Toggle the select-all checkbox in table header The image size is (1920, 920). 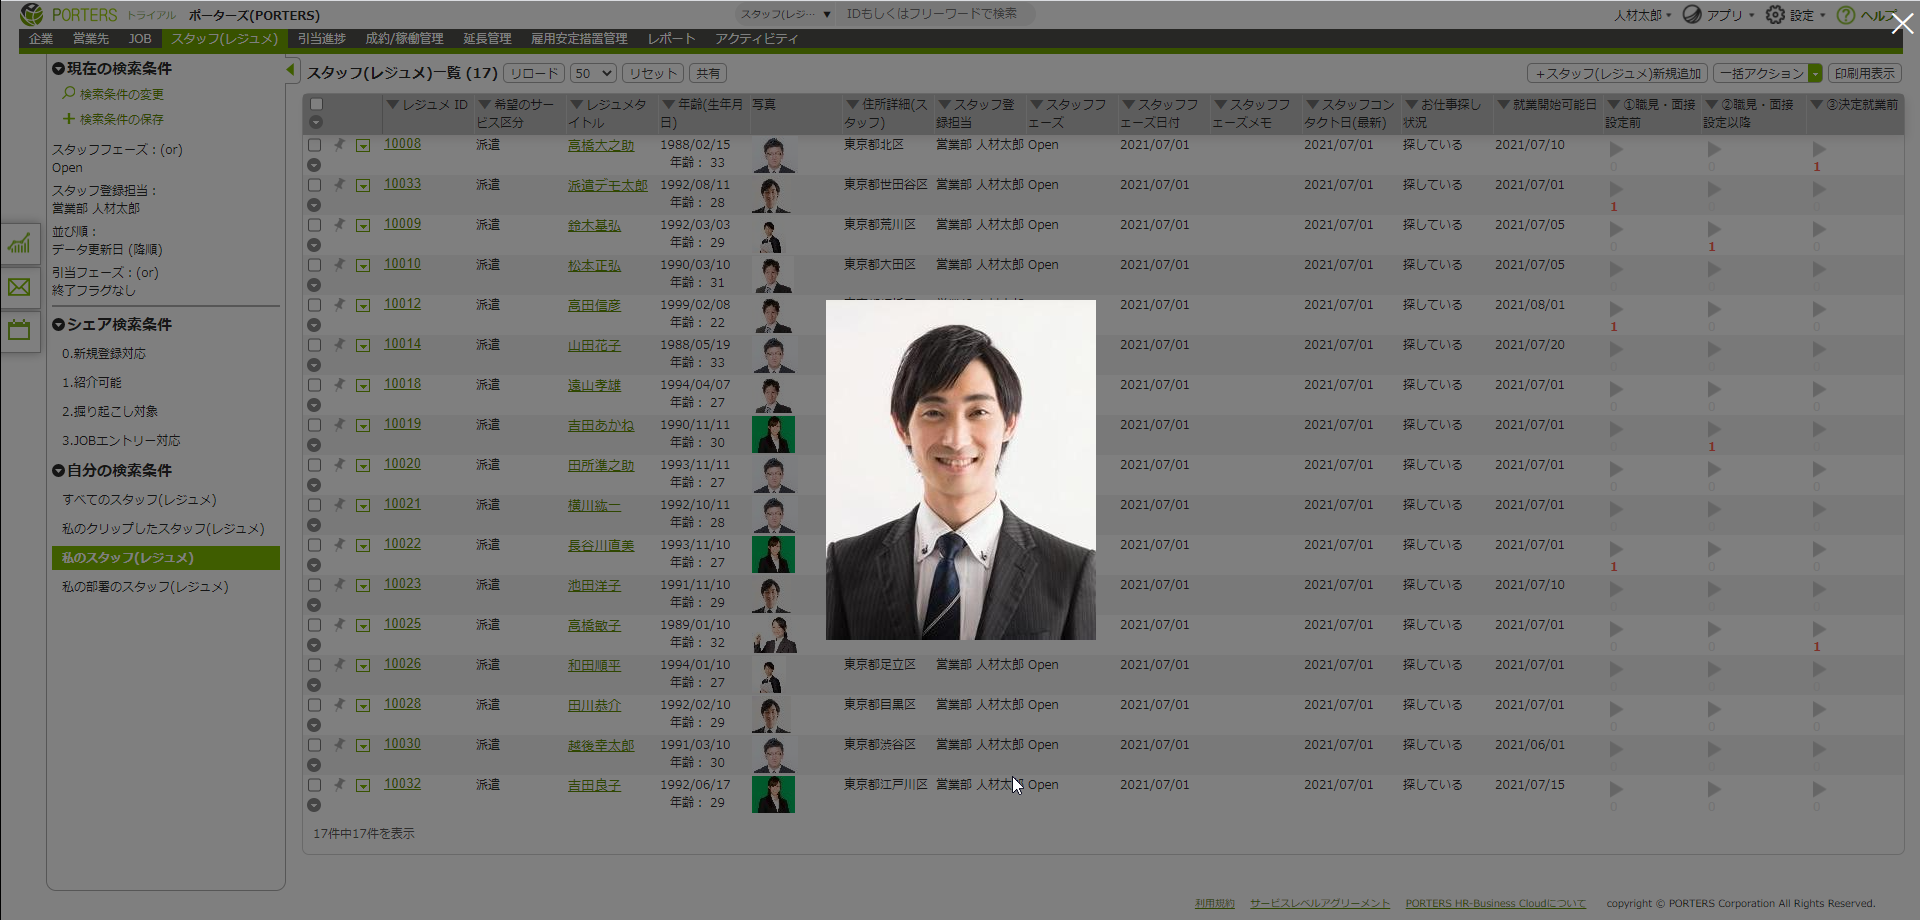316,104
